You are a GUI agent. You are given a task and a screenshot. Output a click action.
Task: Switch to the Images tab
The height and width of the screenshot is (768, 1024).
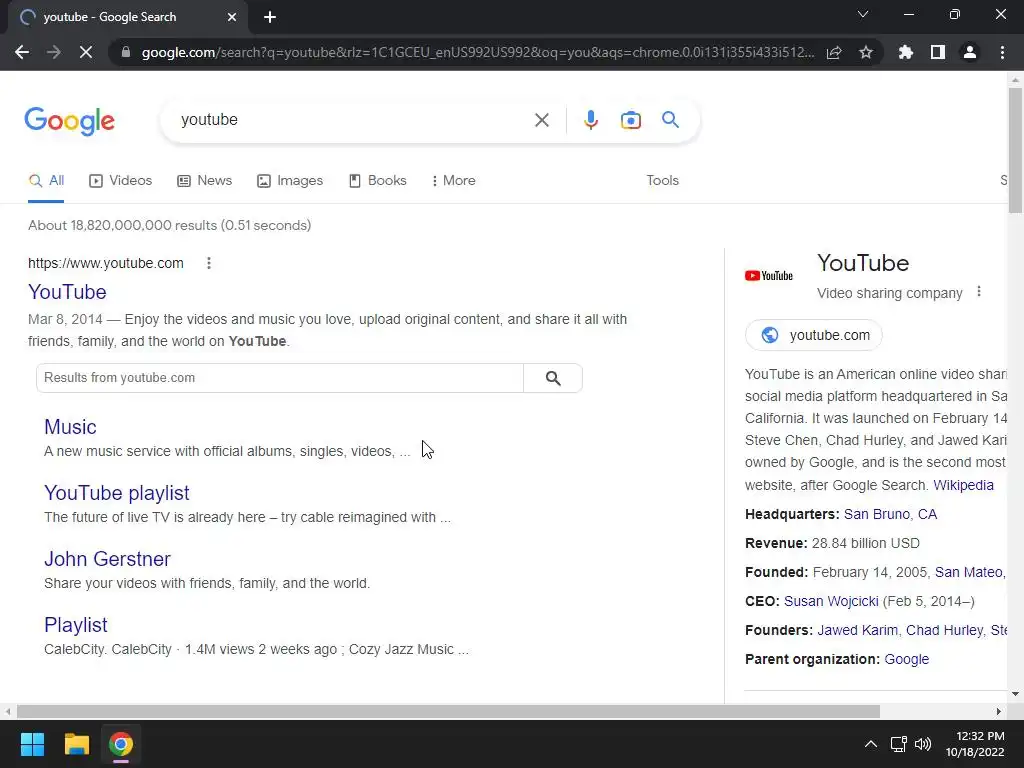click(290, 181)
